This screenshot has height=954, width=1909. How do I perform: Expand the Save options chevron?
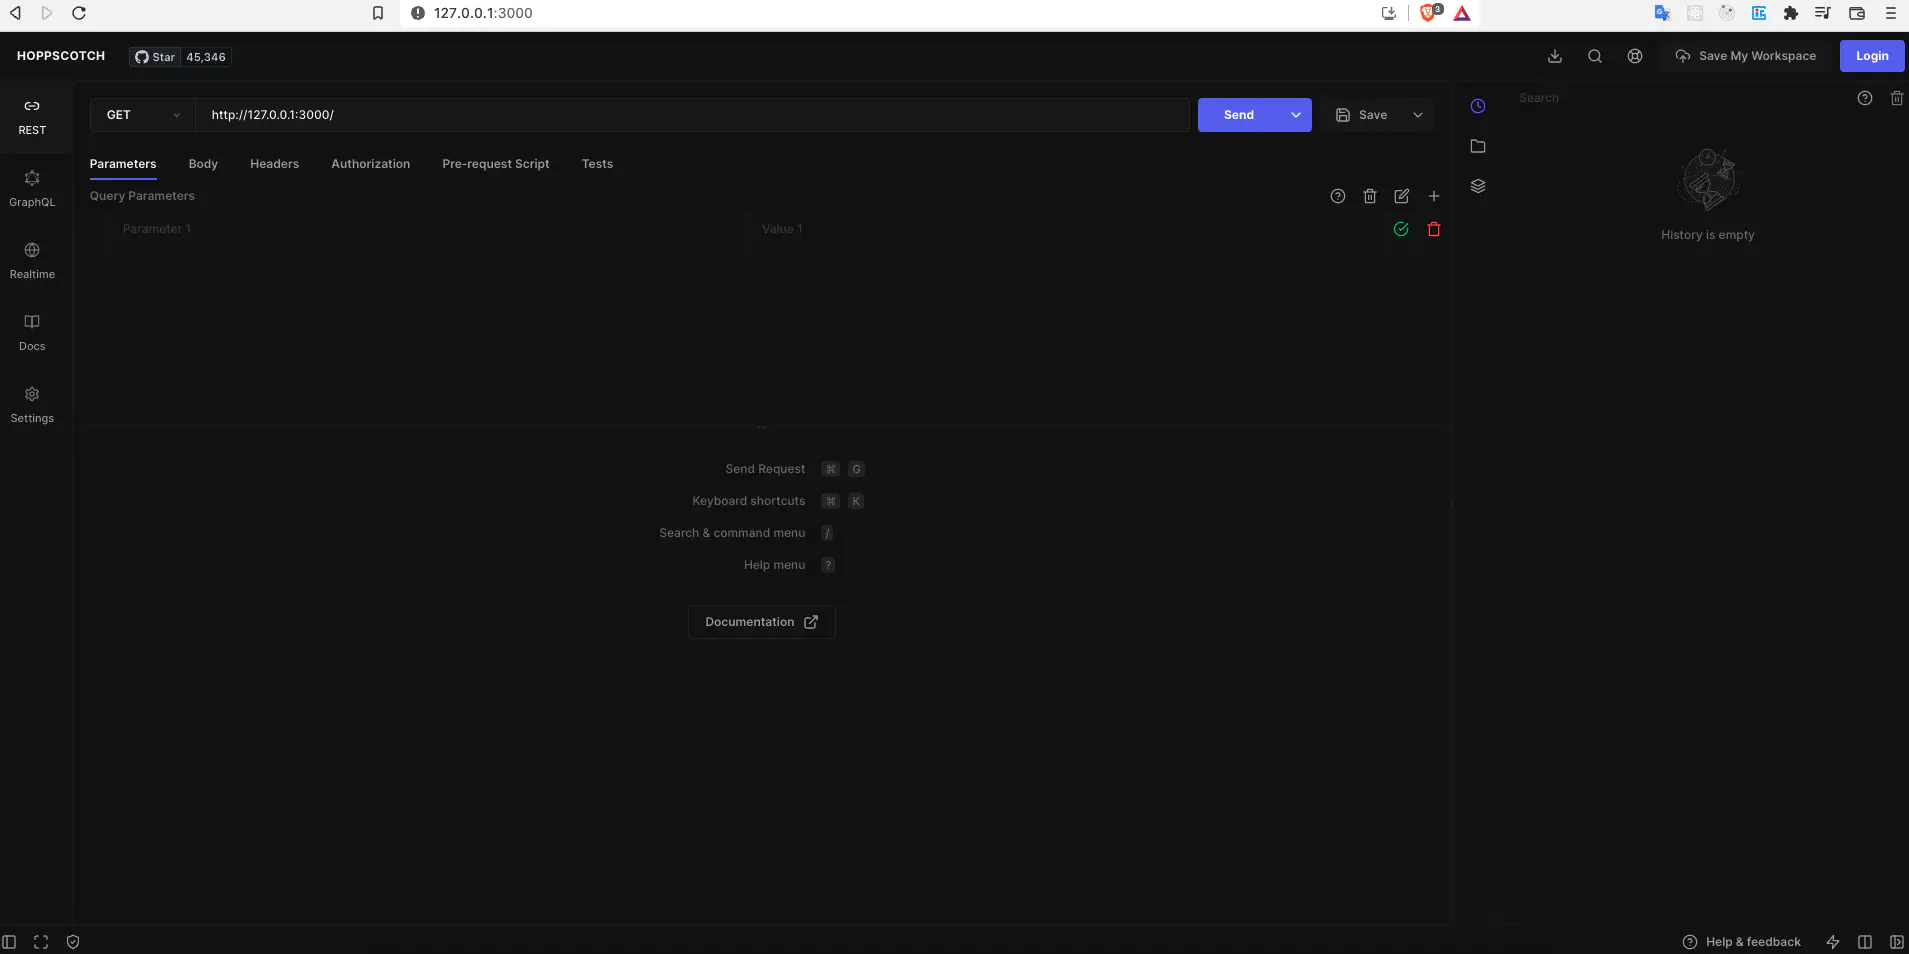1417,115
